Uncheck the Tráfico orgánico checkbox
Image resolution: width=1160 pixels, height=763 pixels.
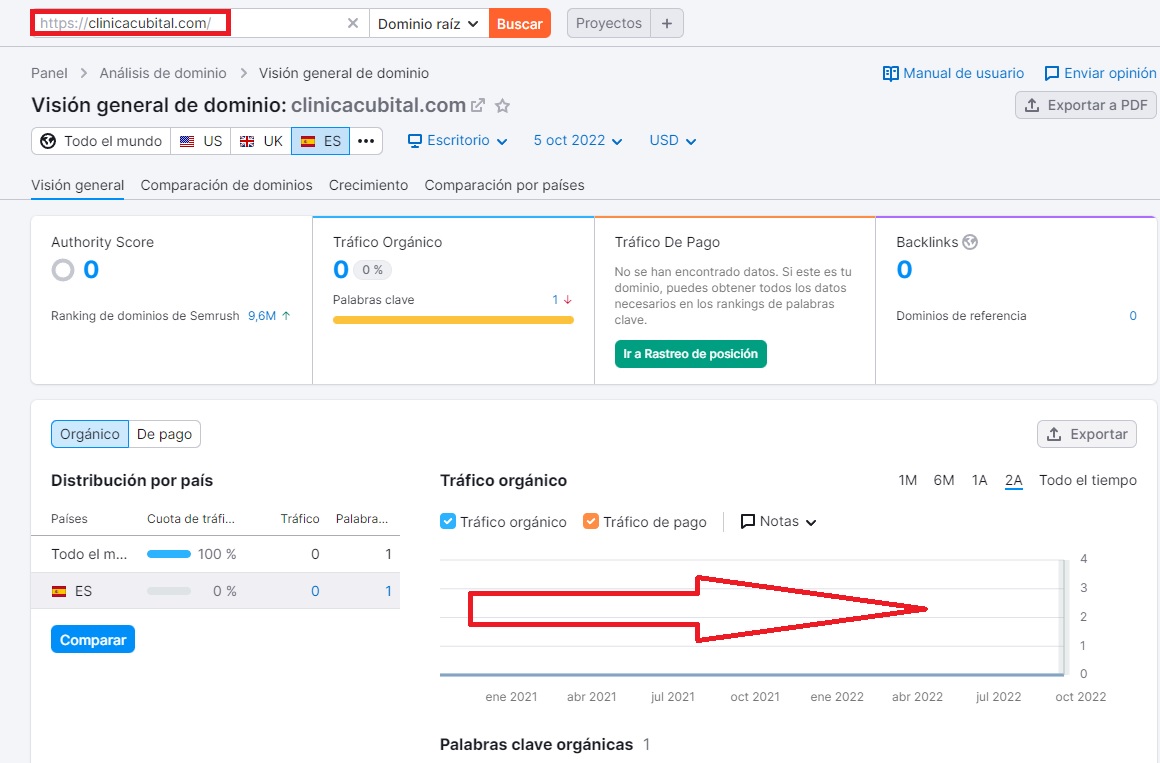[x=448, y=521]
